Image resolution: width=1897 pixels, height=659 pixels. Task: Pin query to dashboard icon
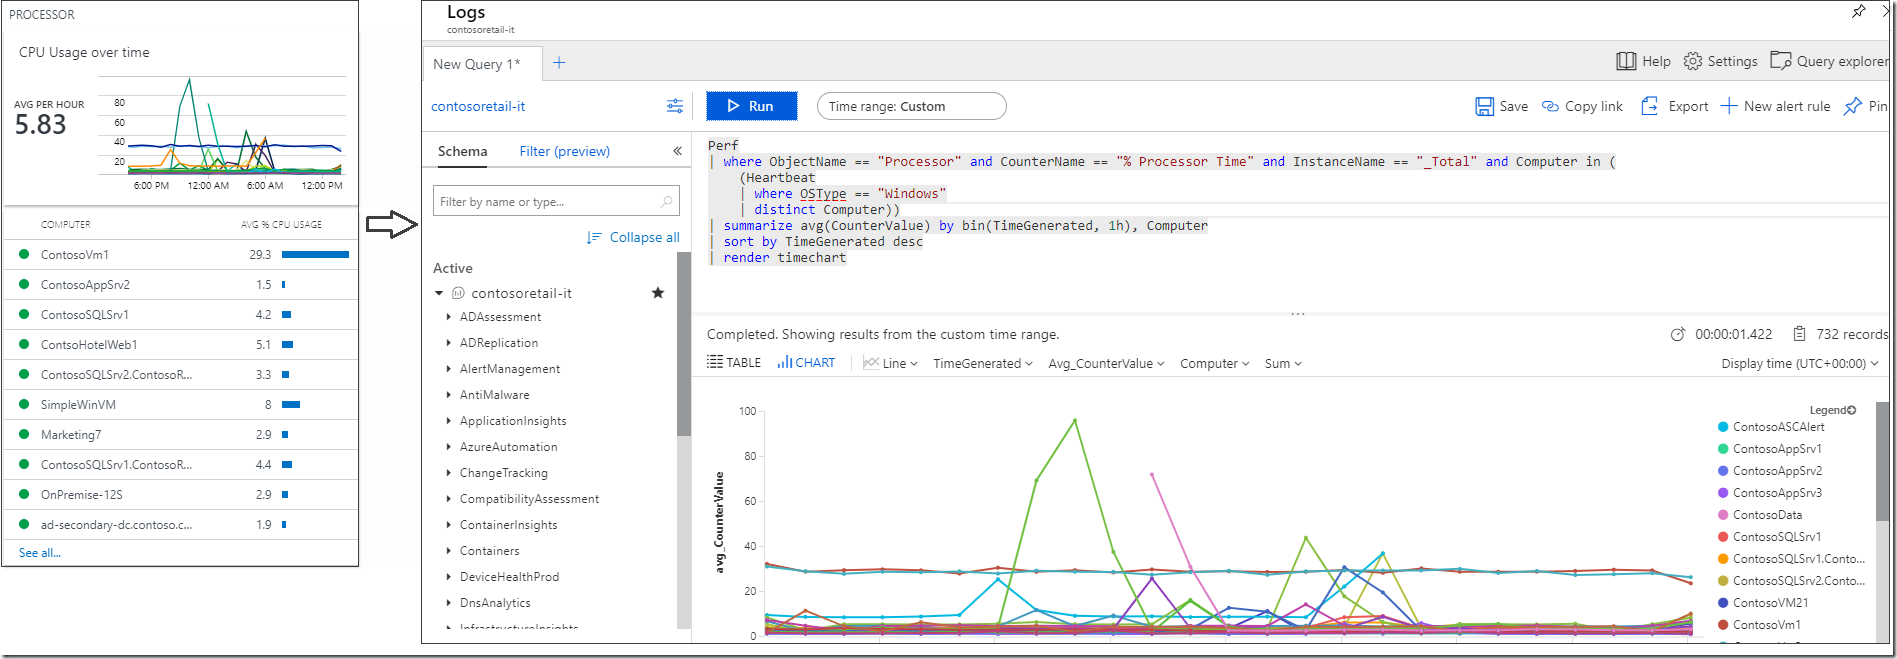tap(1853, 106)
